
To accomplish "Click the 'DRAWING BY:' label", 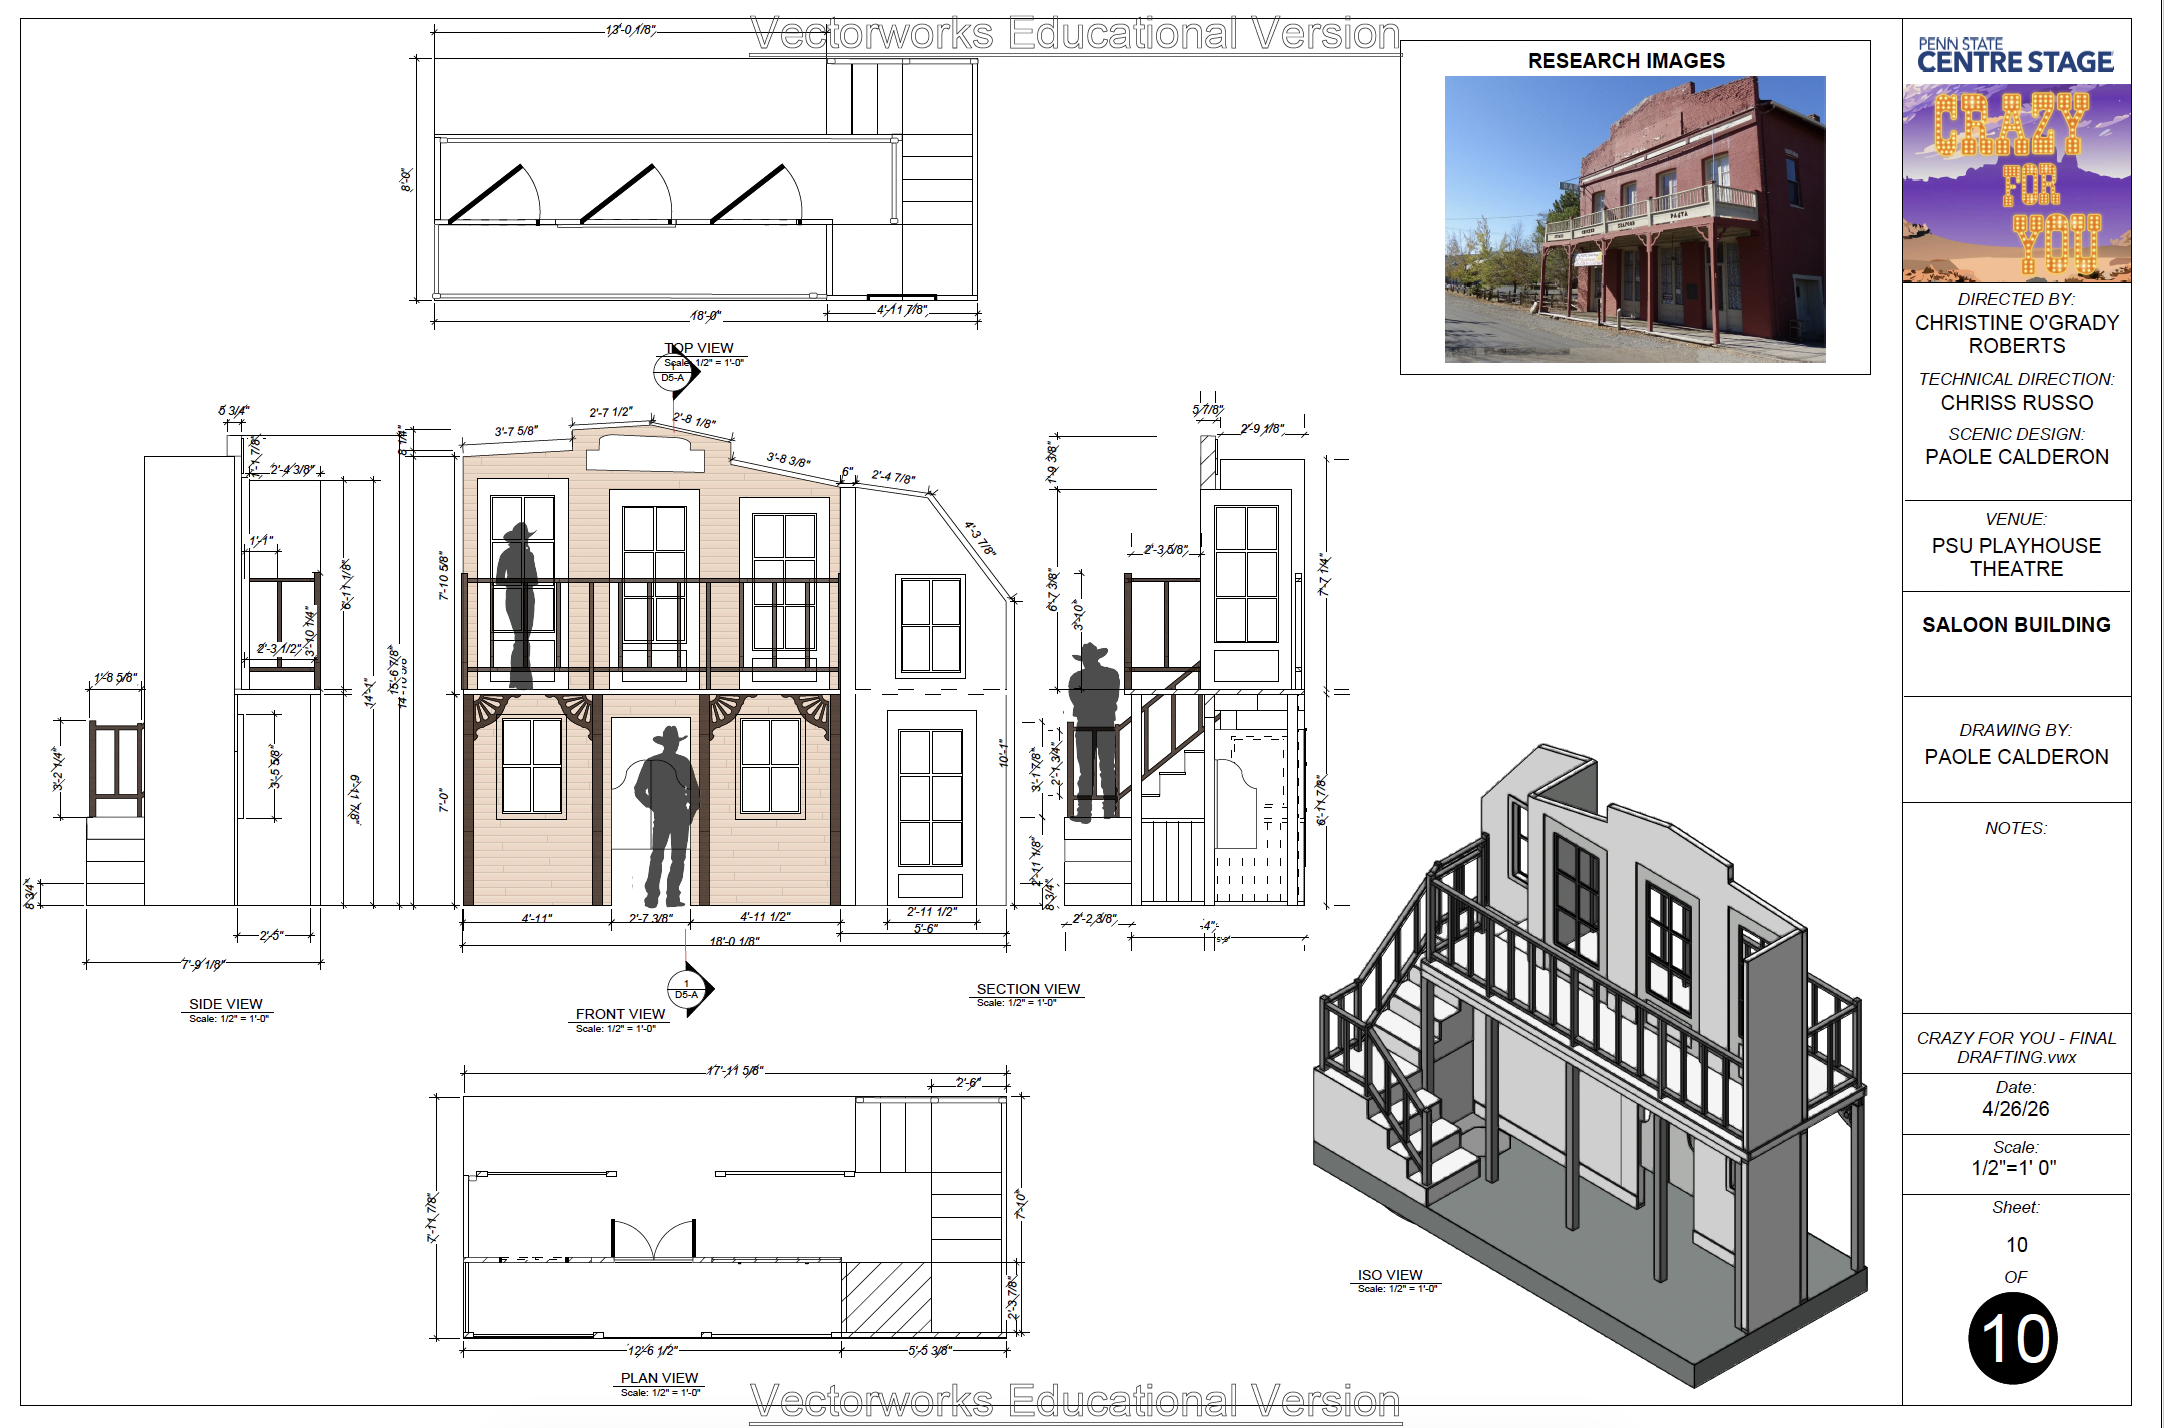I will tap(2016, 730).
